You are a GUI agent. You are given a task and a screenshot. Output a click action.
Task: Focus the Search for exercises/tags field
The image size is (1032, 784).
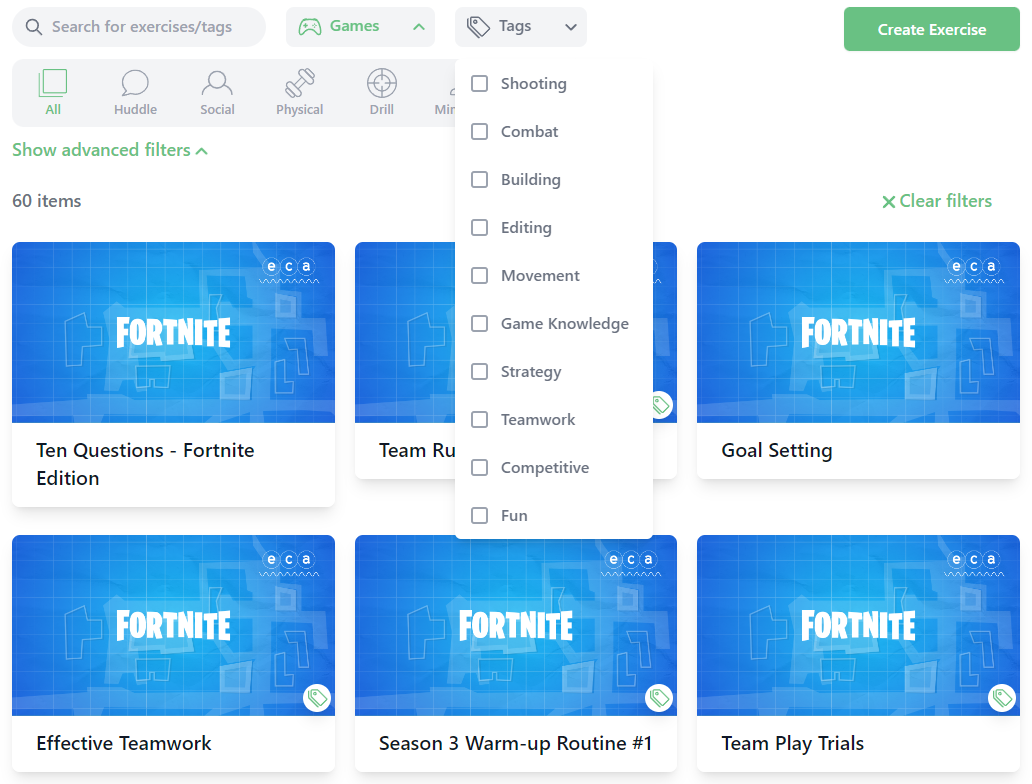pyautogui.click(x=139, y=27)
